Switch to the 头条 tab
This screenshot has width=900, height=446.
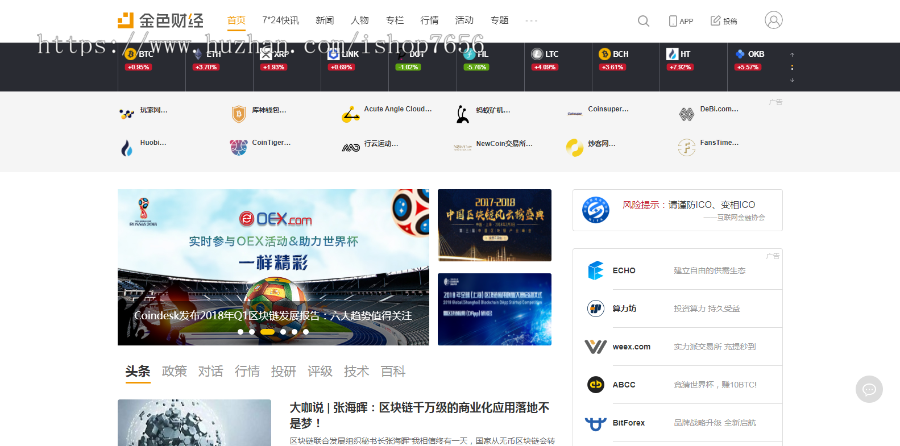pyautogui.click(x=138, y=371)
